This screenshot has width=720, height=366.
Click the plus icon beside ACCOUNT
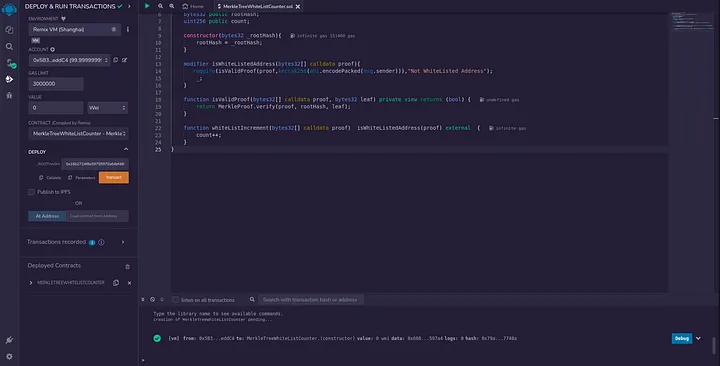point(52,49)
